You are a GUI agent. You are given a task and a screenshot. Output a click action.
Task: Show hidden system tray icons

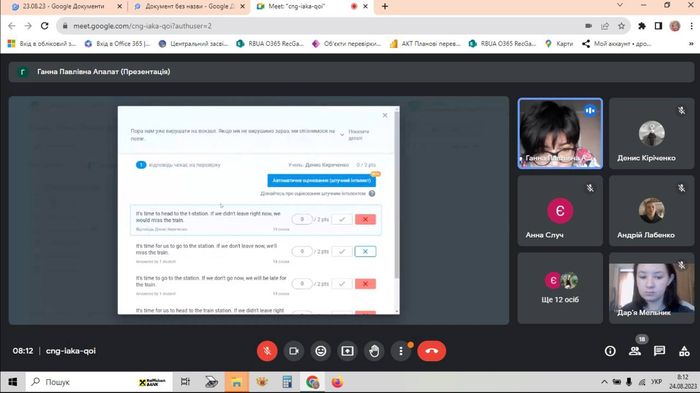click(604, 382)
